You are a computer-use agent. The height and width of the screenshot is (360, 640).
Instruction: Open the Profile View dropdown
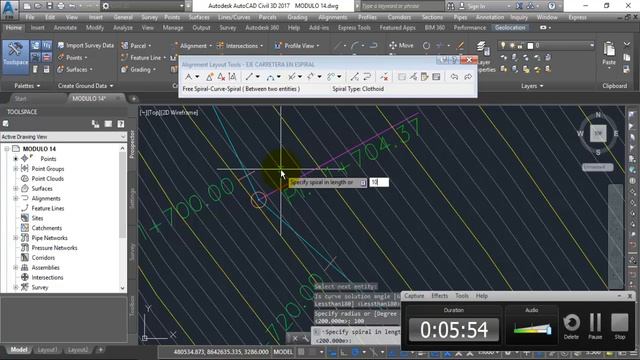[x=297, y=46]
